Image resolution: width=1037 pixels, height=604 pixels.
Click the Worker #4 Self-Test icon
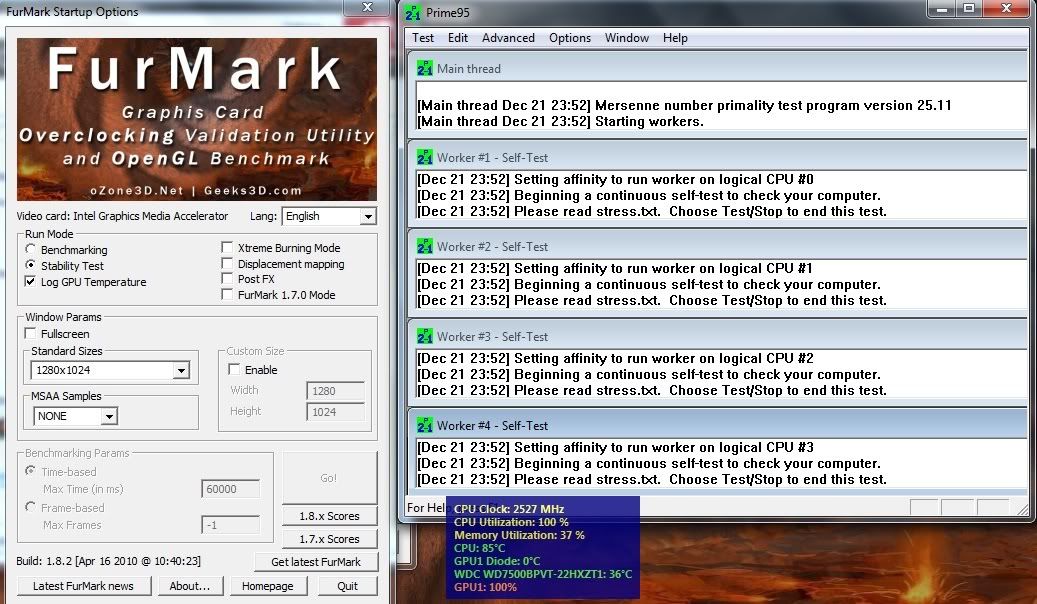coord(425,426)
